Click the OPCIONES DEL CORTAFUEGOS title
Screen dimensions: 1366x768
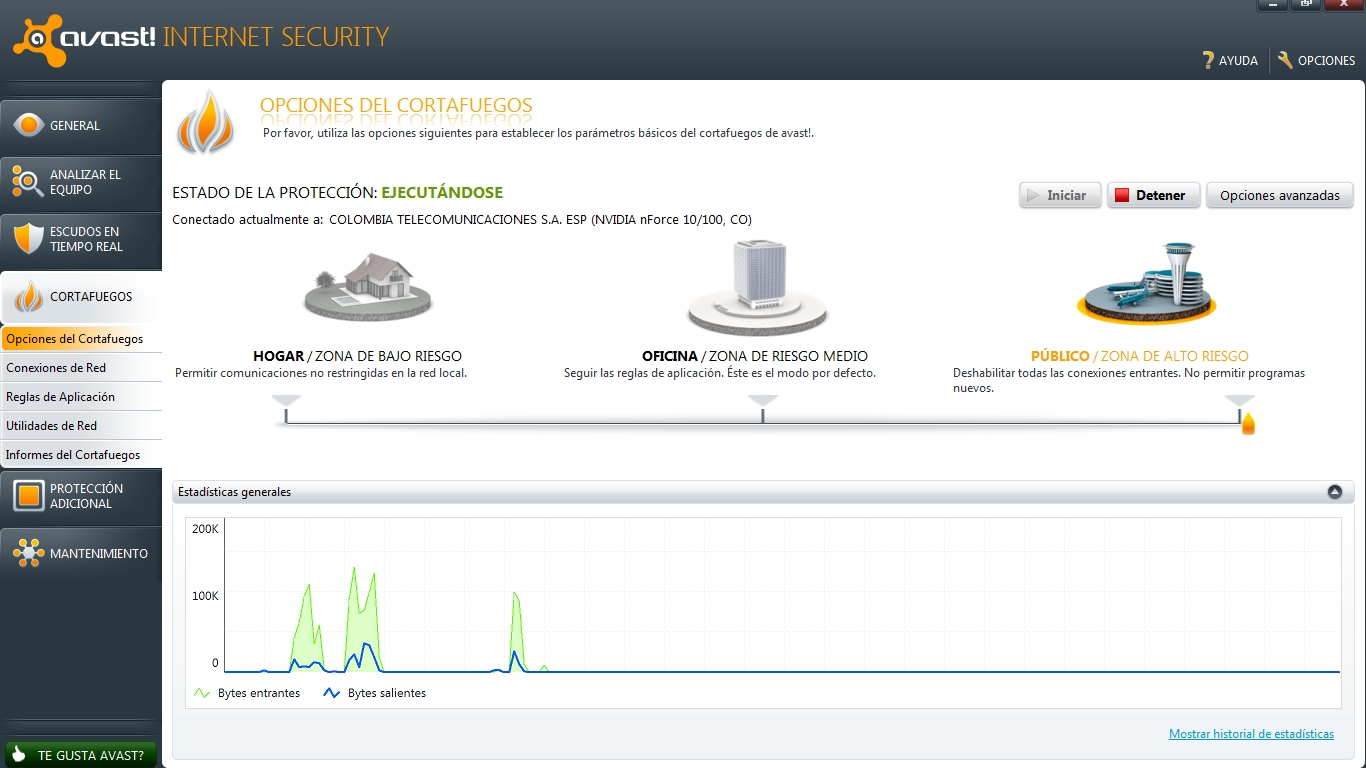tap(396, 105)
